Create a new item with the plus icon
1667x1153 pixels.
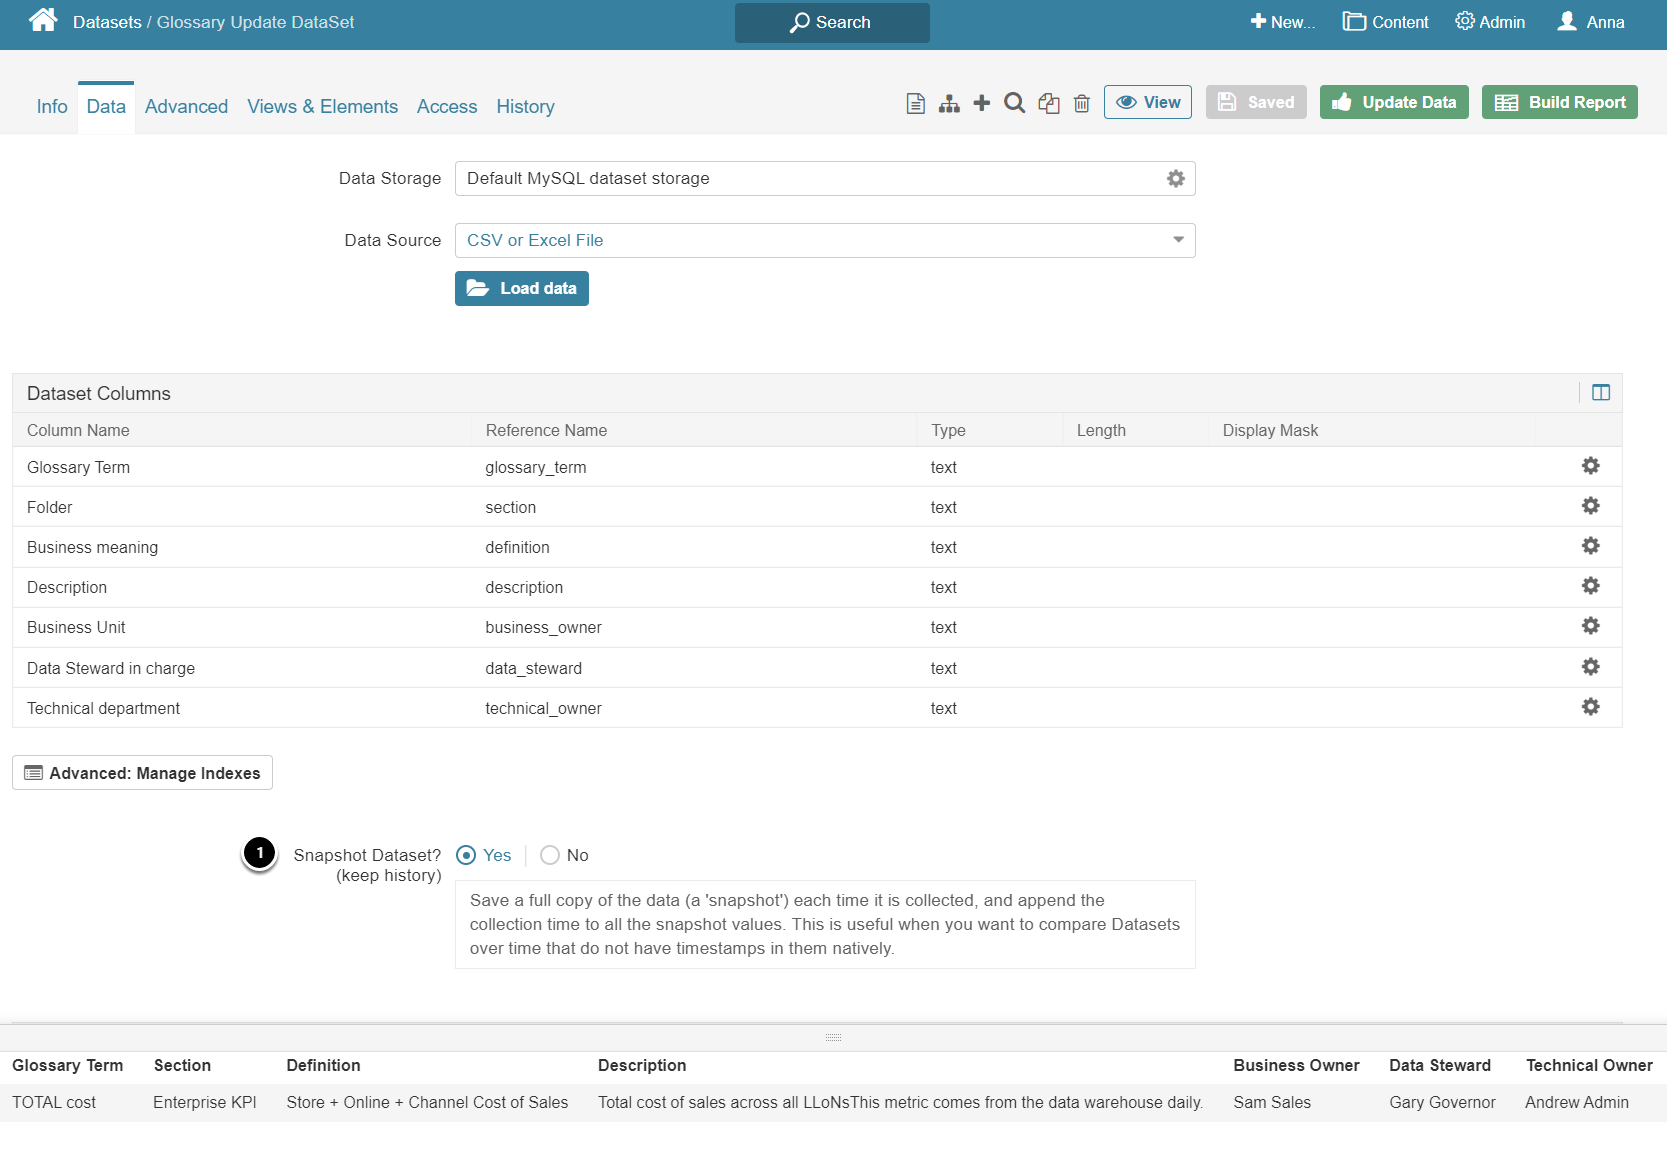981,102
